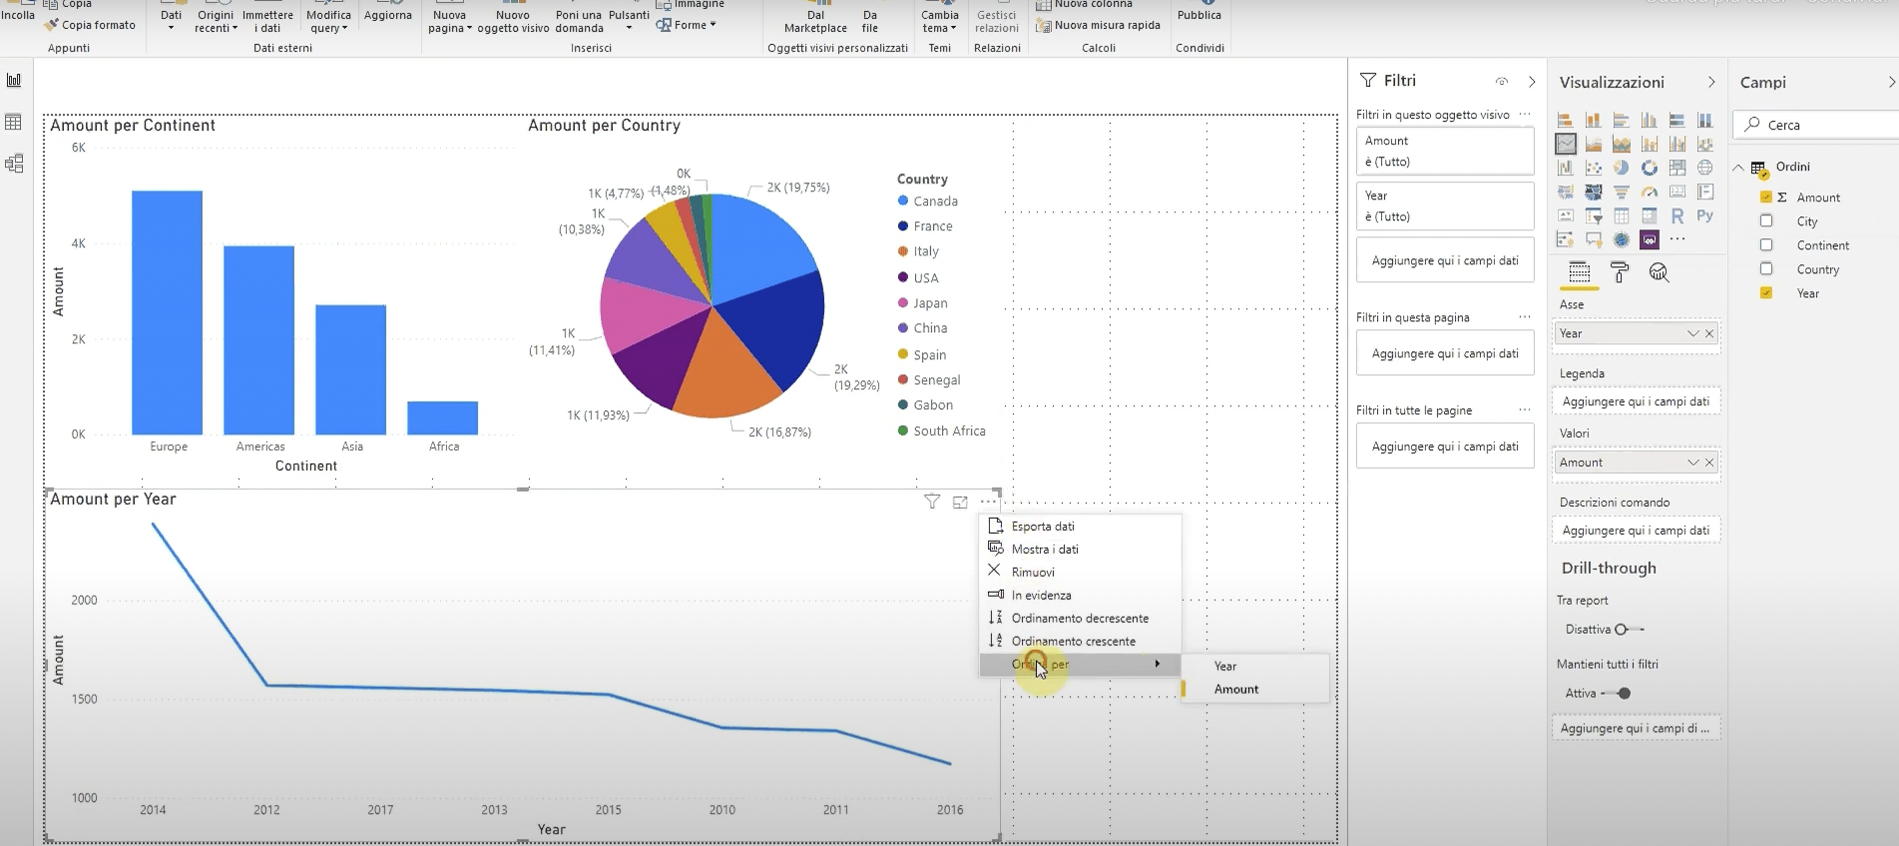Click the filter icon on the line chart header
The width and height of the screenshot is (1899, 846).
coord(932,502)
